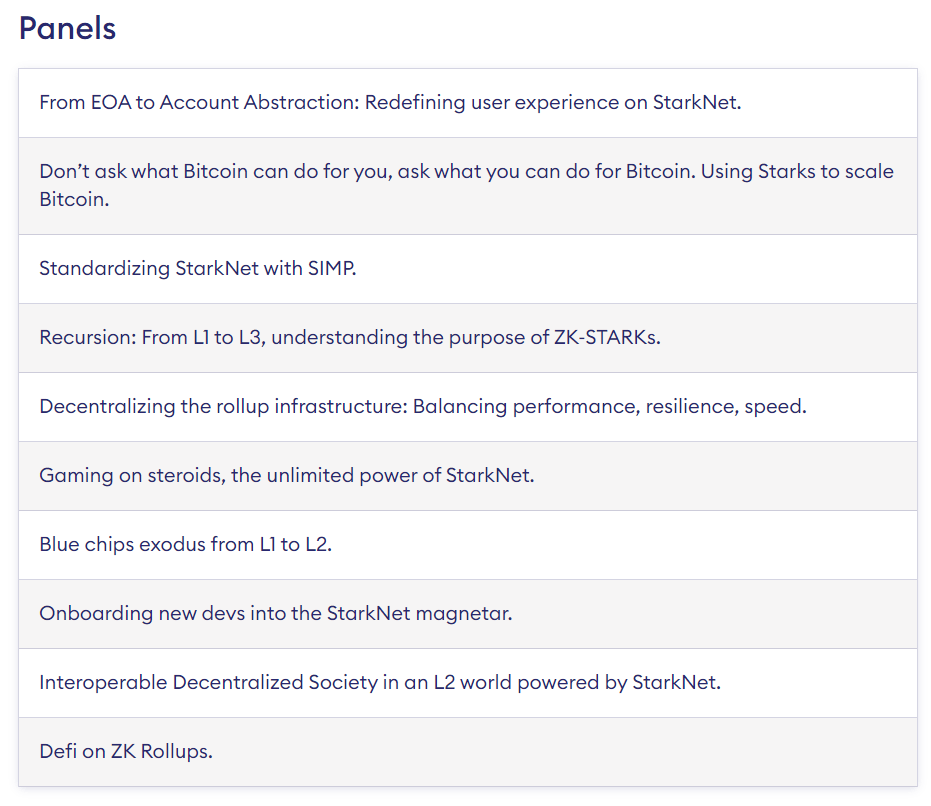Viewport: 931px width, 806px height.
Task: Open the Using Starks to scale Bitcoin row
Action: [x=468, y=186]
